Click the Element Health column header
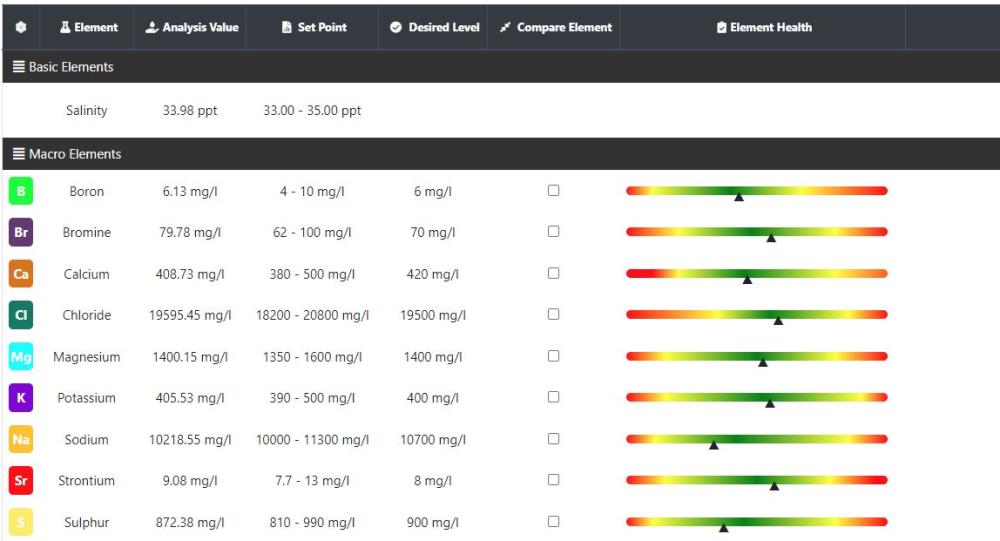 (x=764, y=28)
